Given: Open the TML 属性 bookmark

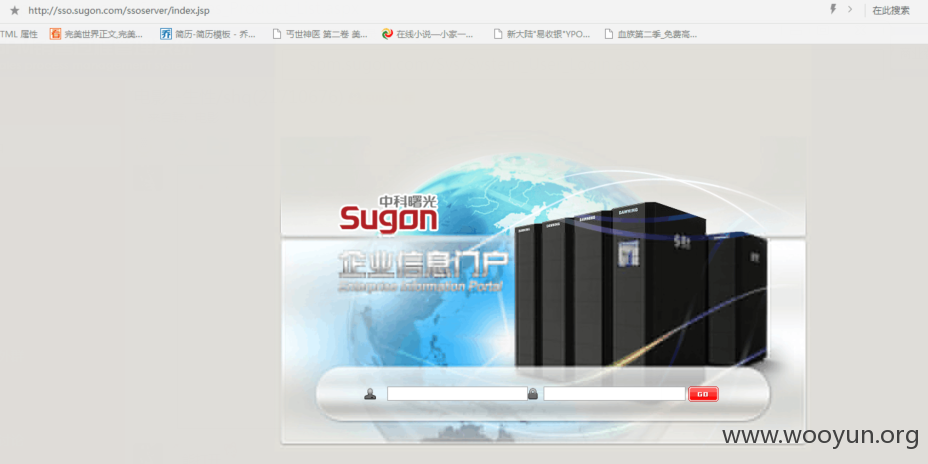Looking at the screenshot, I should click(x=19, y=34).
